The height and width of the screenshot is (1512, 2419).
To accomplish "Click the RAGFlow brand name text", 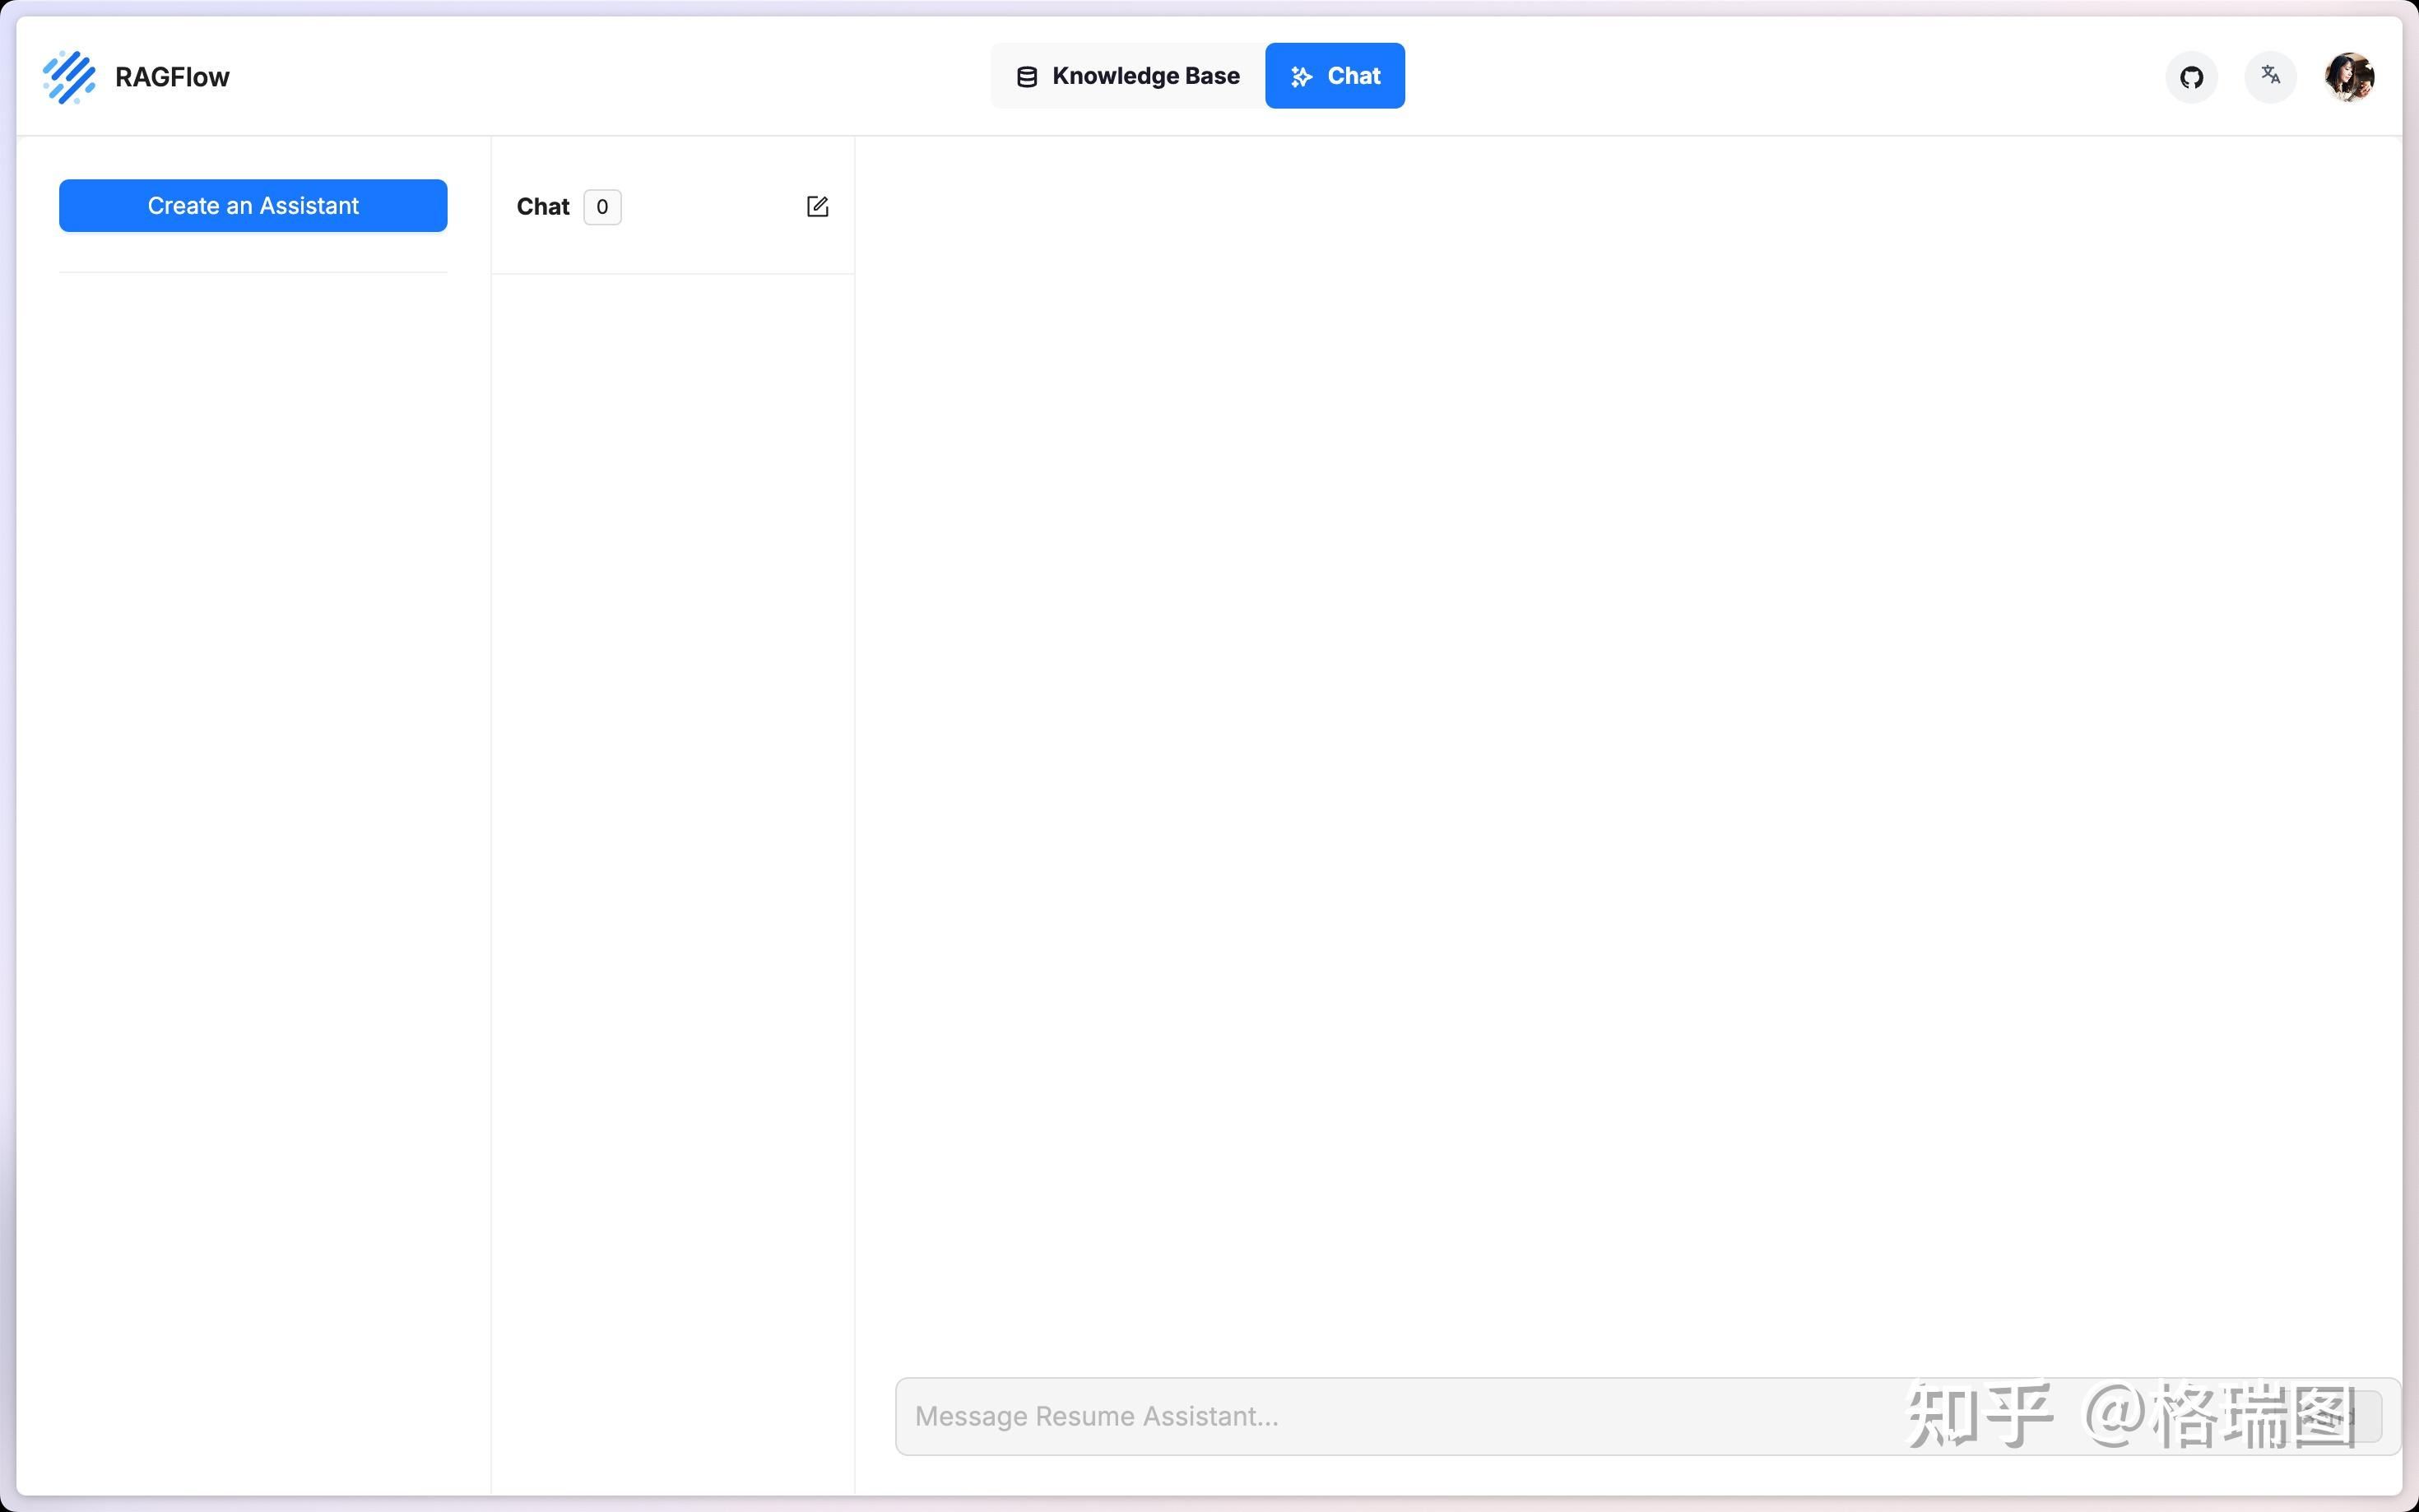I will pos(172,77).
